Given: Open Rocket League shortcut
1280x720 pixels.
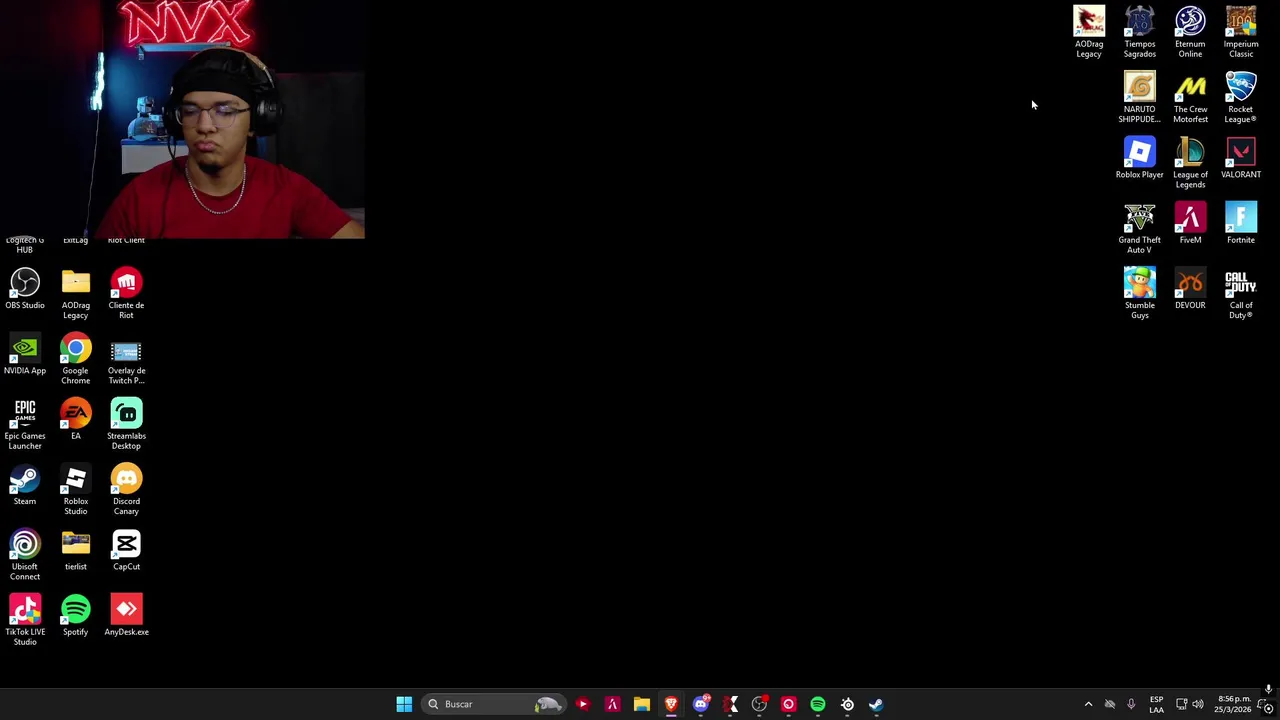Looking at the screenshot, I should 1240,97.
